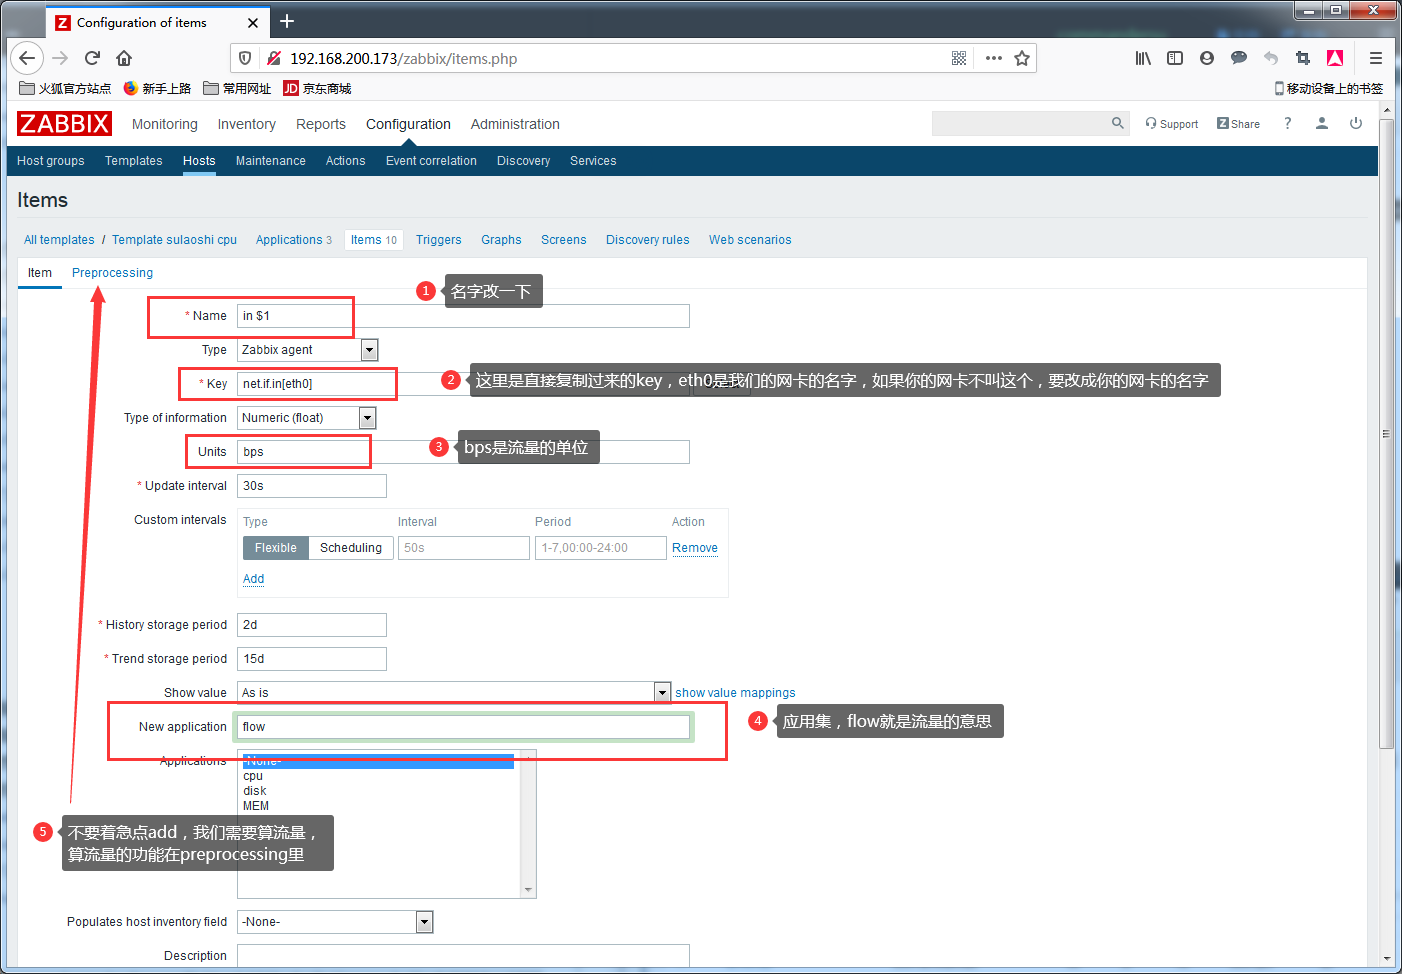Image resolution: width=1402 pixels, height=974 pixels.
Task: Open 移动设备上的书签 mobile bookmarks
Action: [x=1329, y=88]
